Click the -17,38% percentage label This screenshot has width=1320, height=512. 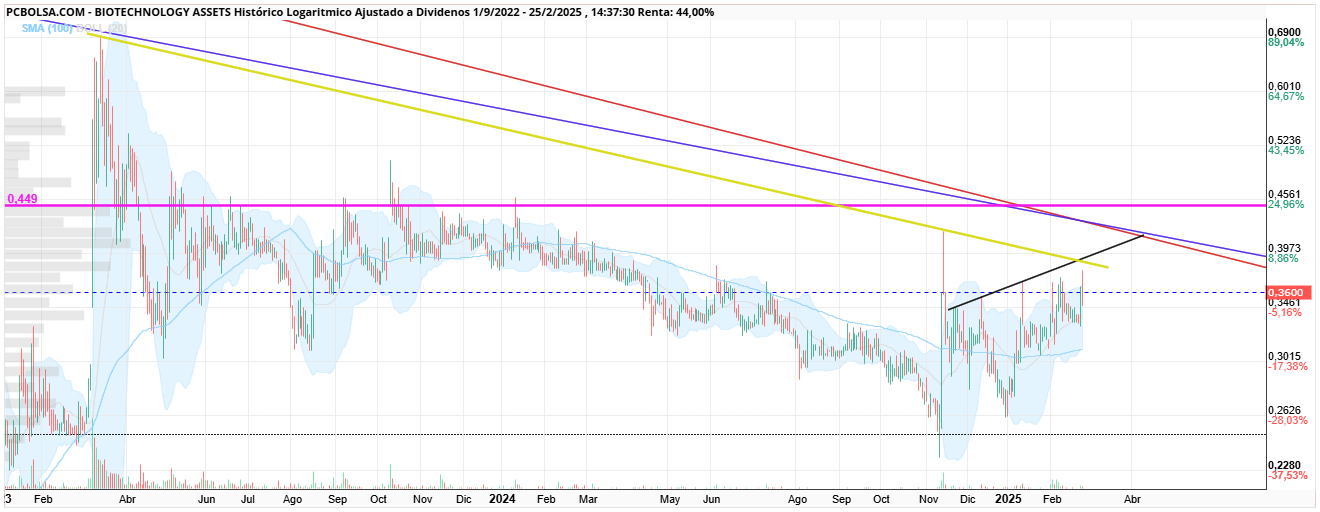point(1287,367)
